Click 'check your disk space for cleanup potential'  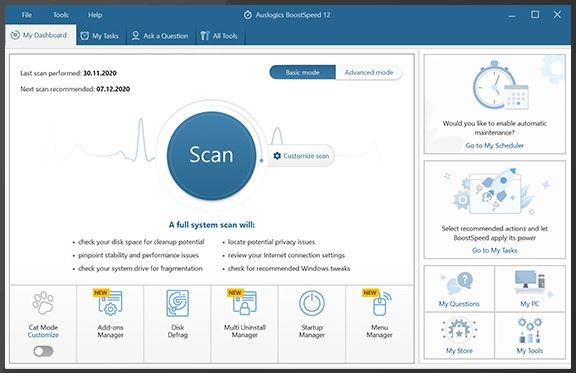[141, 242]
